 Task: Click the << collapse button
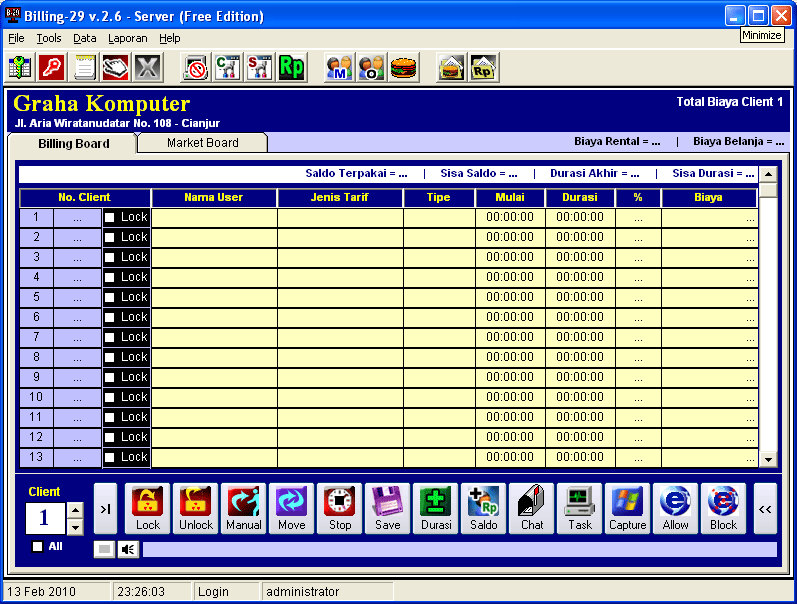click(765, 508)
